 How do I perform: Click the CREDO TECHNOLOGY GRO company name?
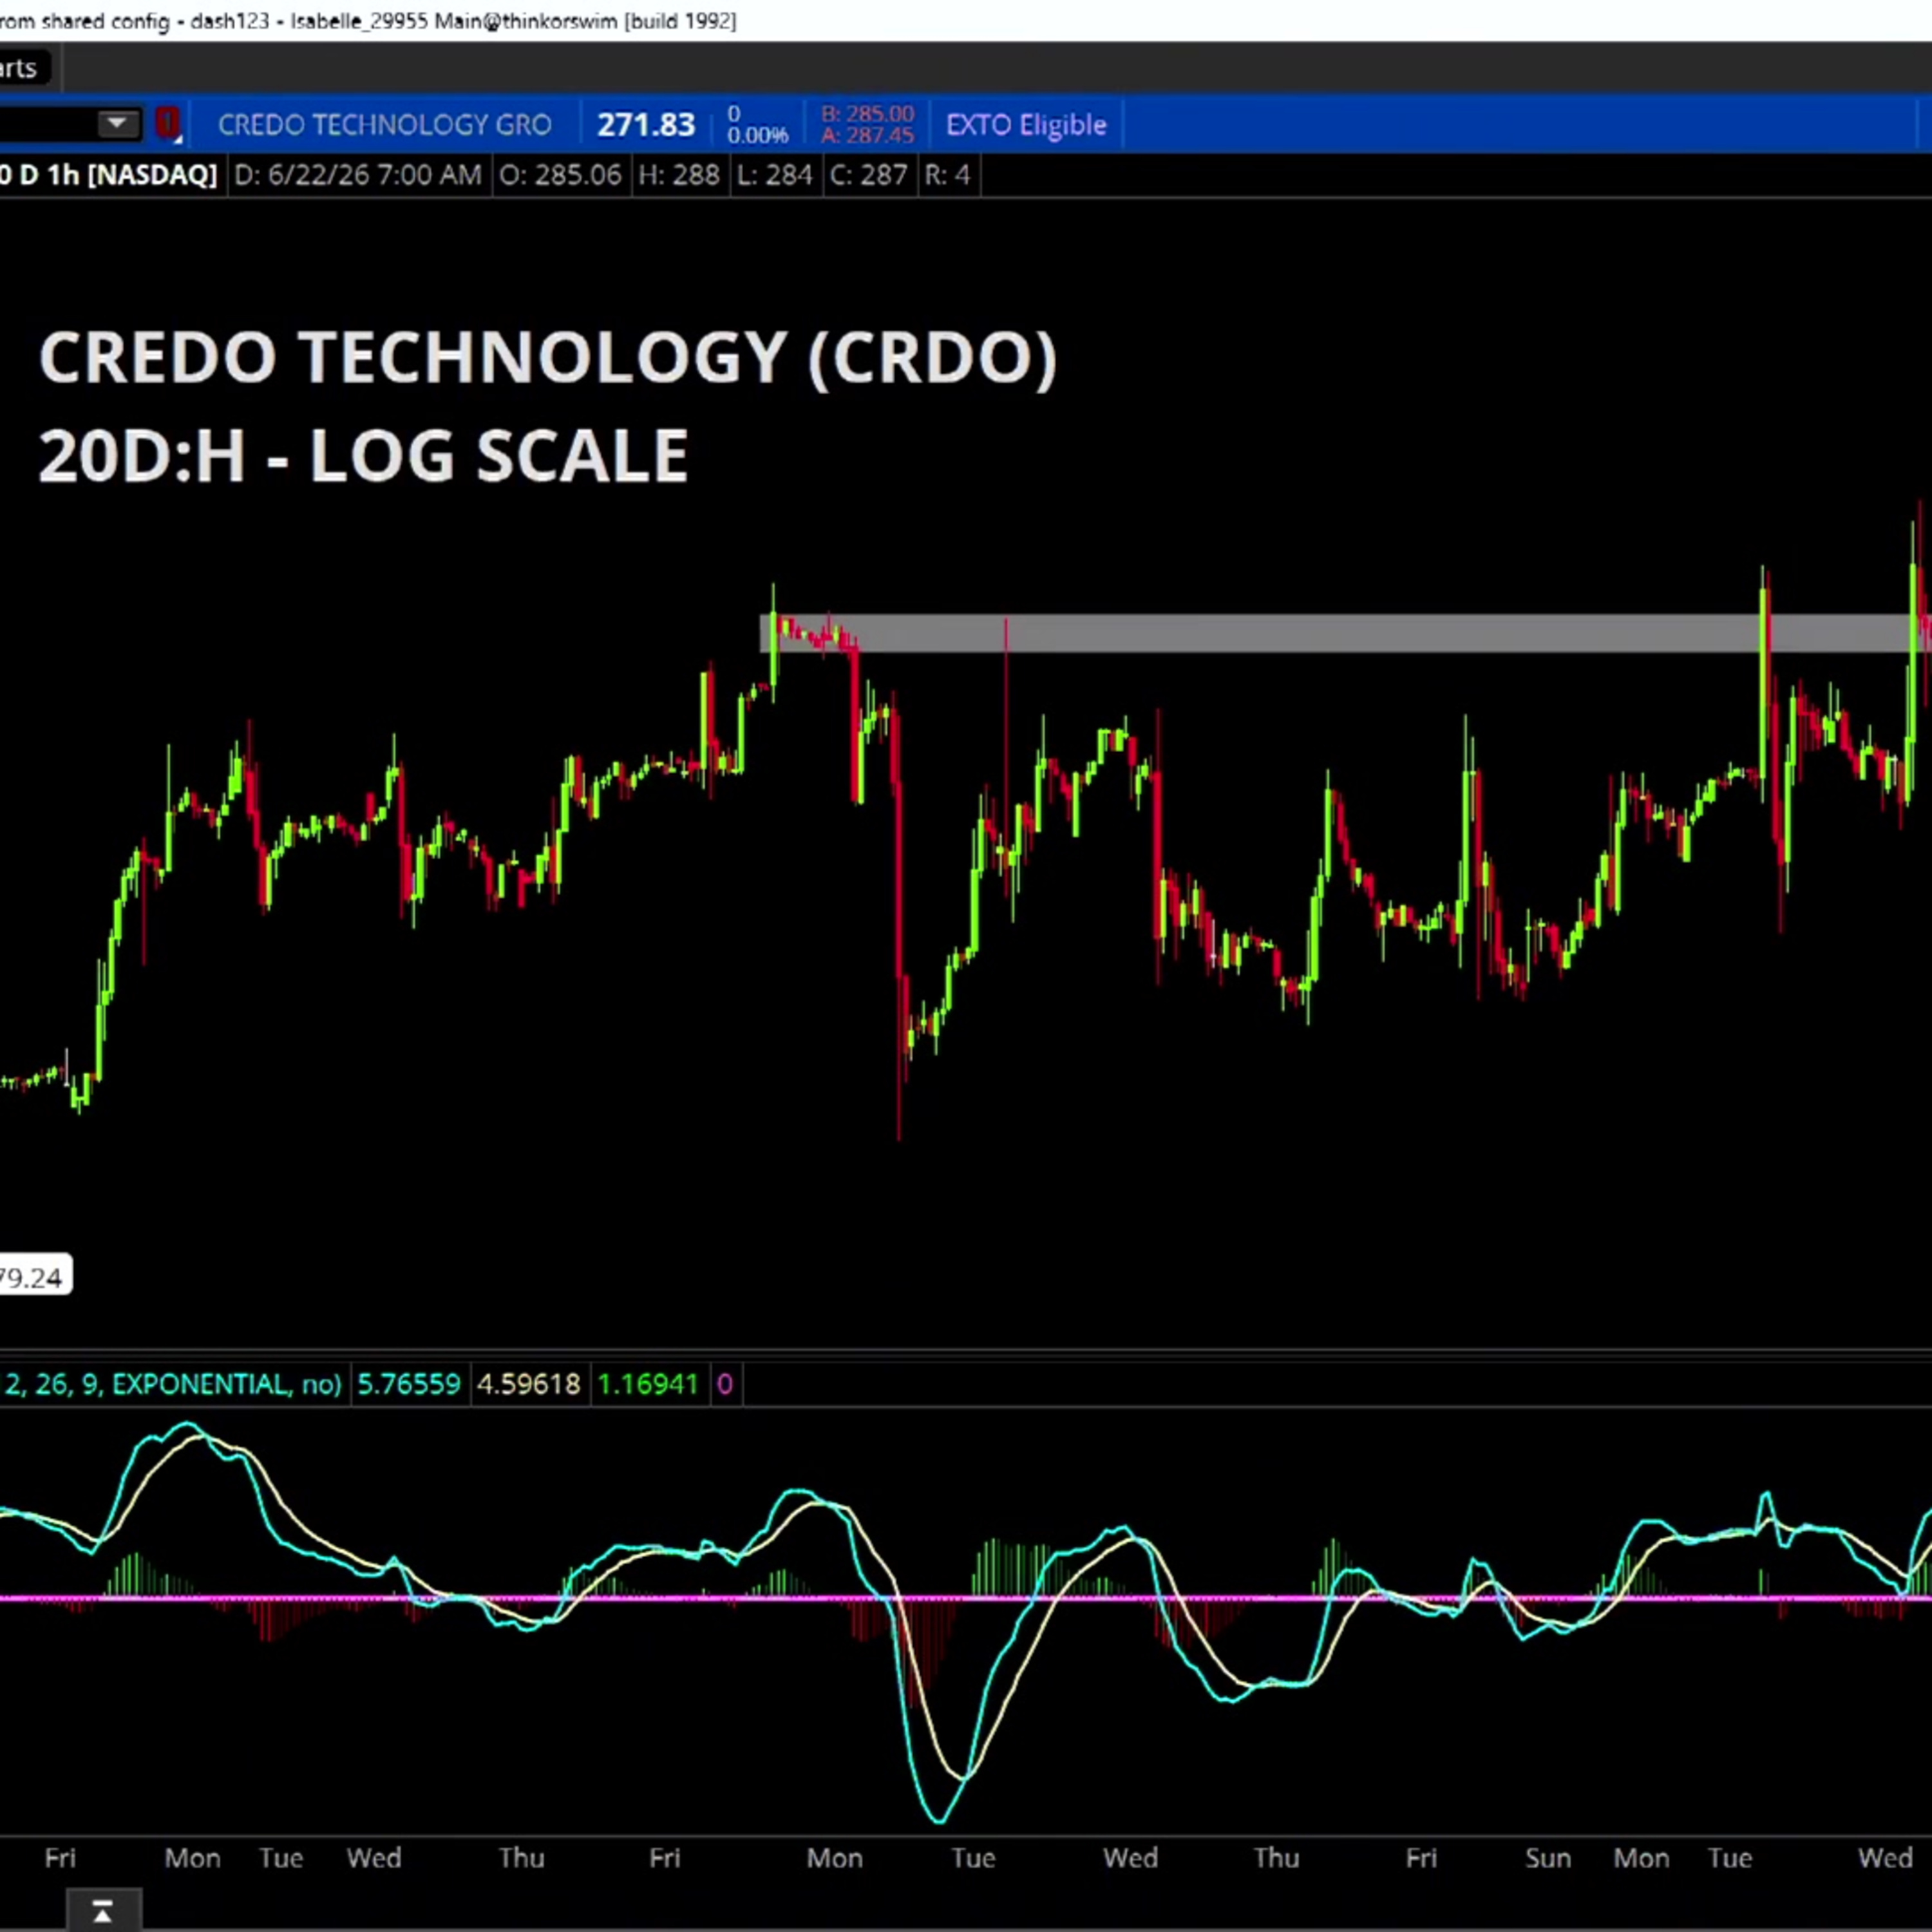(x=384, y=125)
